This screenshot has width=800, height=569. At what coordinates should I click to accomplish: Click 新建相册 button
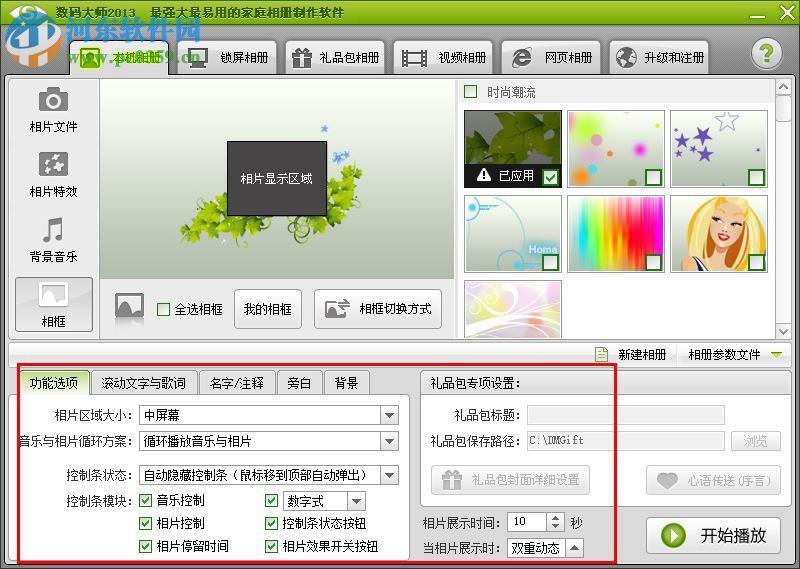[633, 354]
